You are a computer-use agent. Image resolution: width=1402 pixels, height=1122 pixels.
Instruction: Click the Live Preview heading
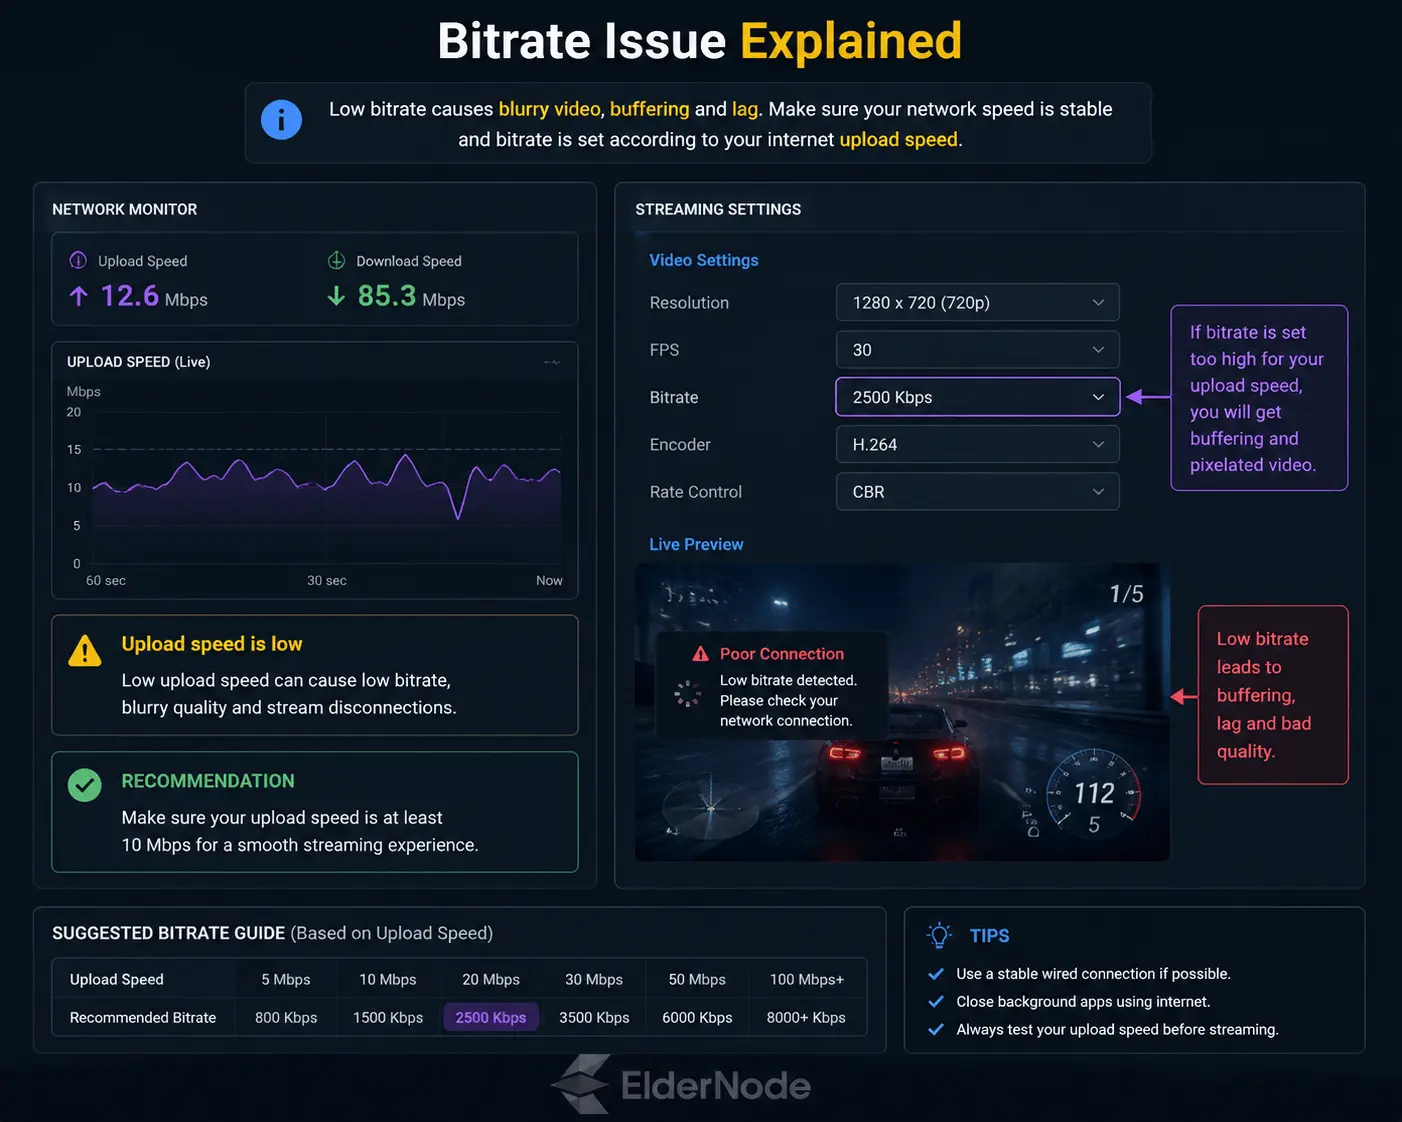pos(696,545)
